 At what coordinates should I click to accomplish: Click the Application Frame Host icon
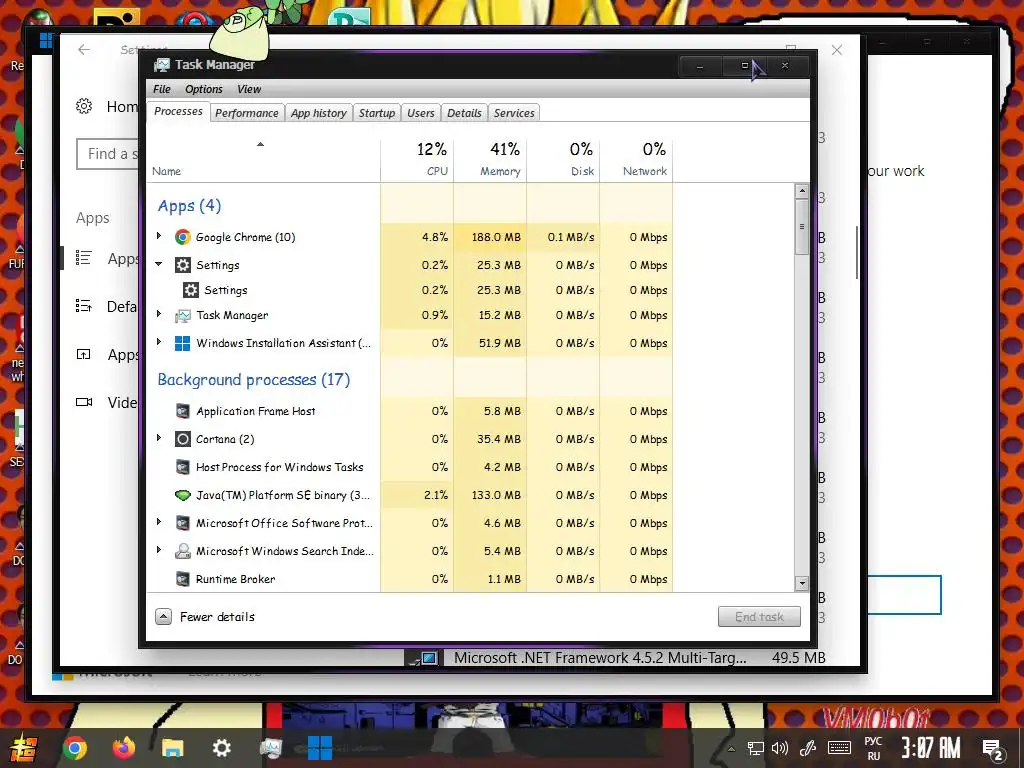click(183, 411)
